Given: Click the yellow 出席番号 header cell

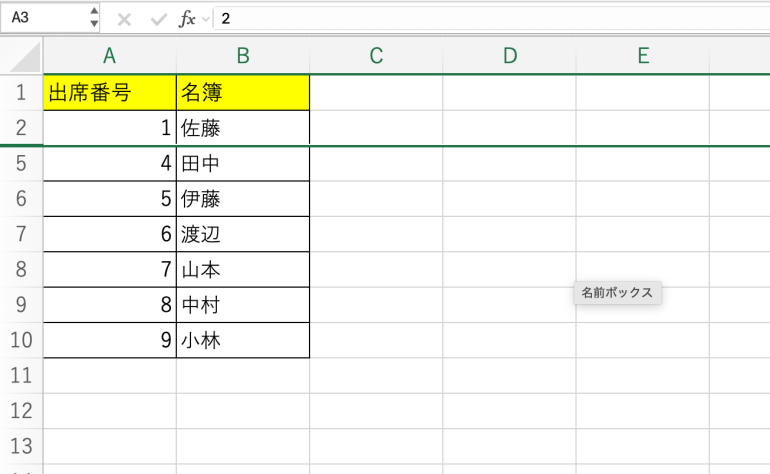Looking at the screenshot, I should pyautogui.click(x=110, y=93).
